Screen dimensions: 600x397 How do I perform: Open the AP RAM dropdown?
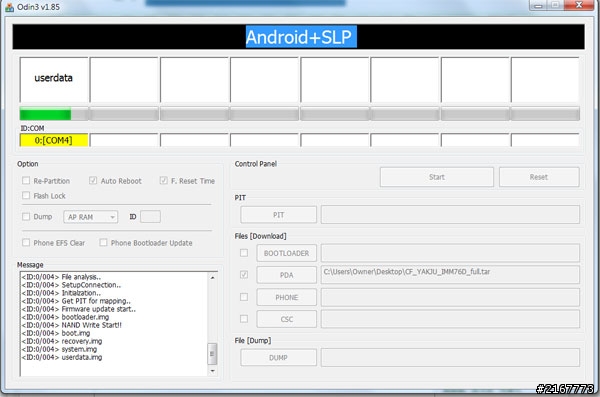(x=91, y=217)
